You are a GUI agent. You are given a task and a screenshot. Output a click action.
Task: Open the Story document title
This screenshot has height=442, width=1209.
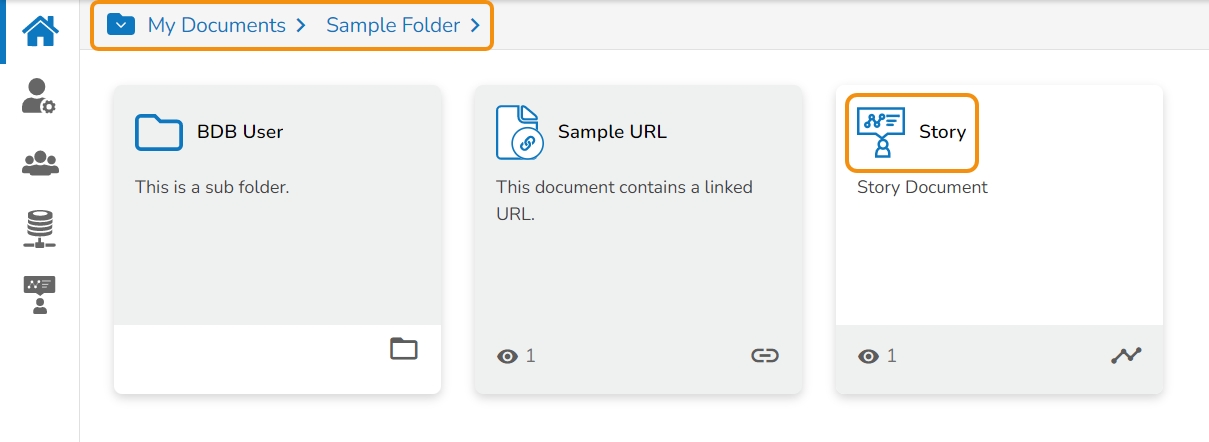942,132
